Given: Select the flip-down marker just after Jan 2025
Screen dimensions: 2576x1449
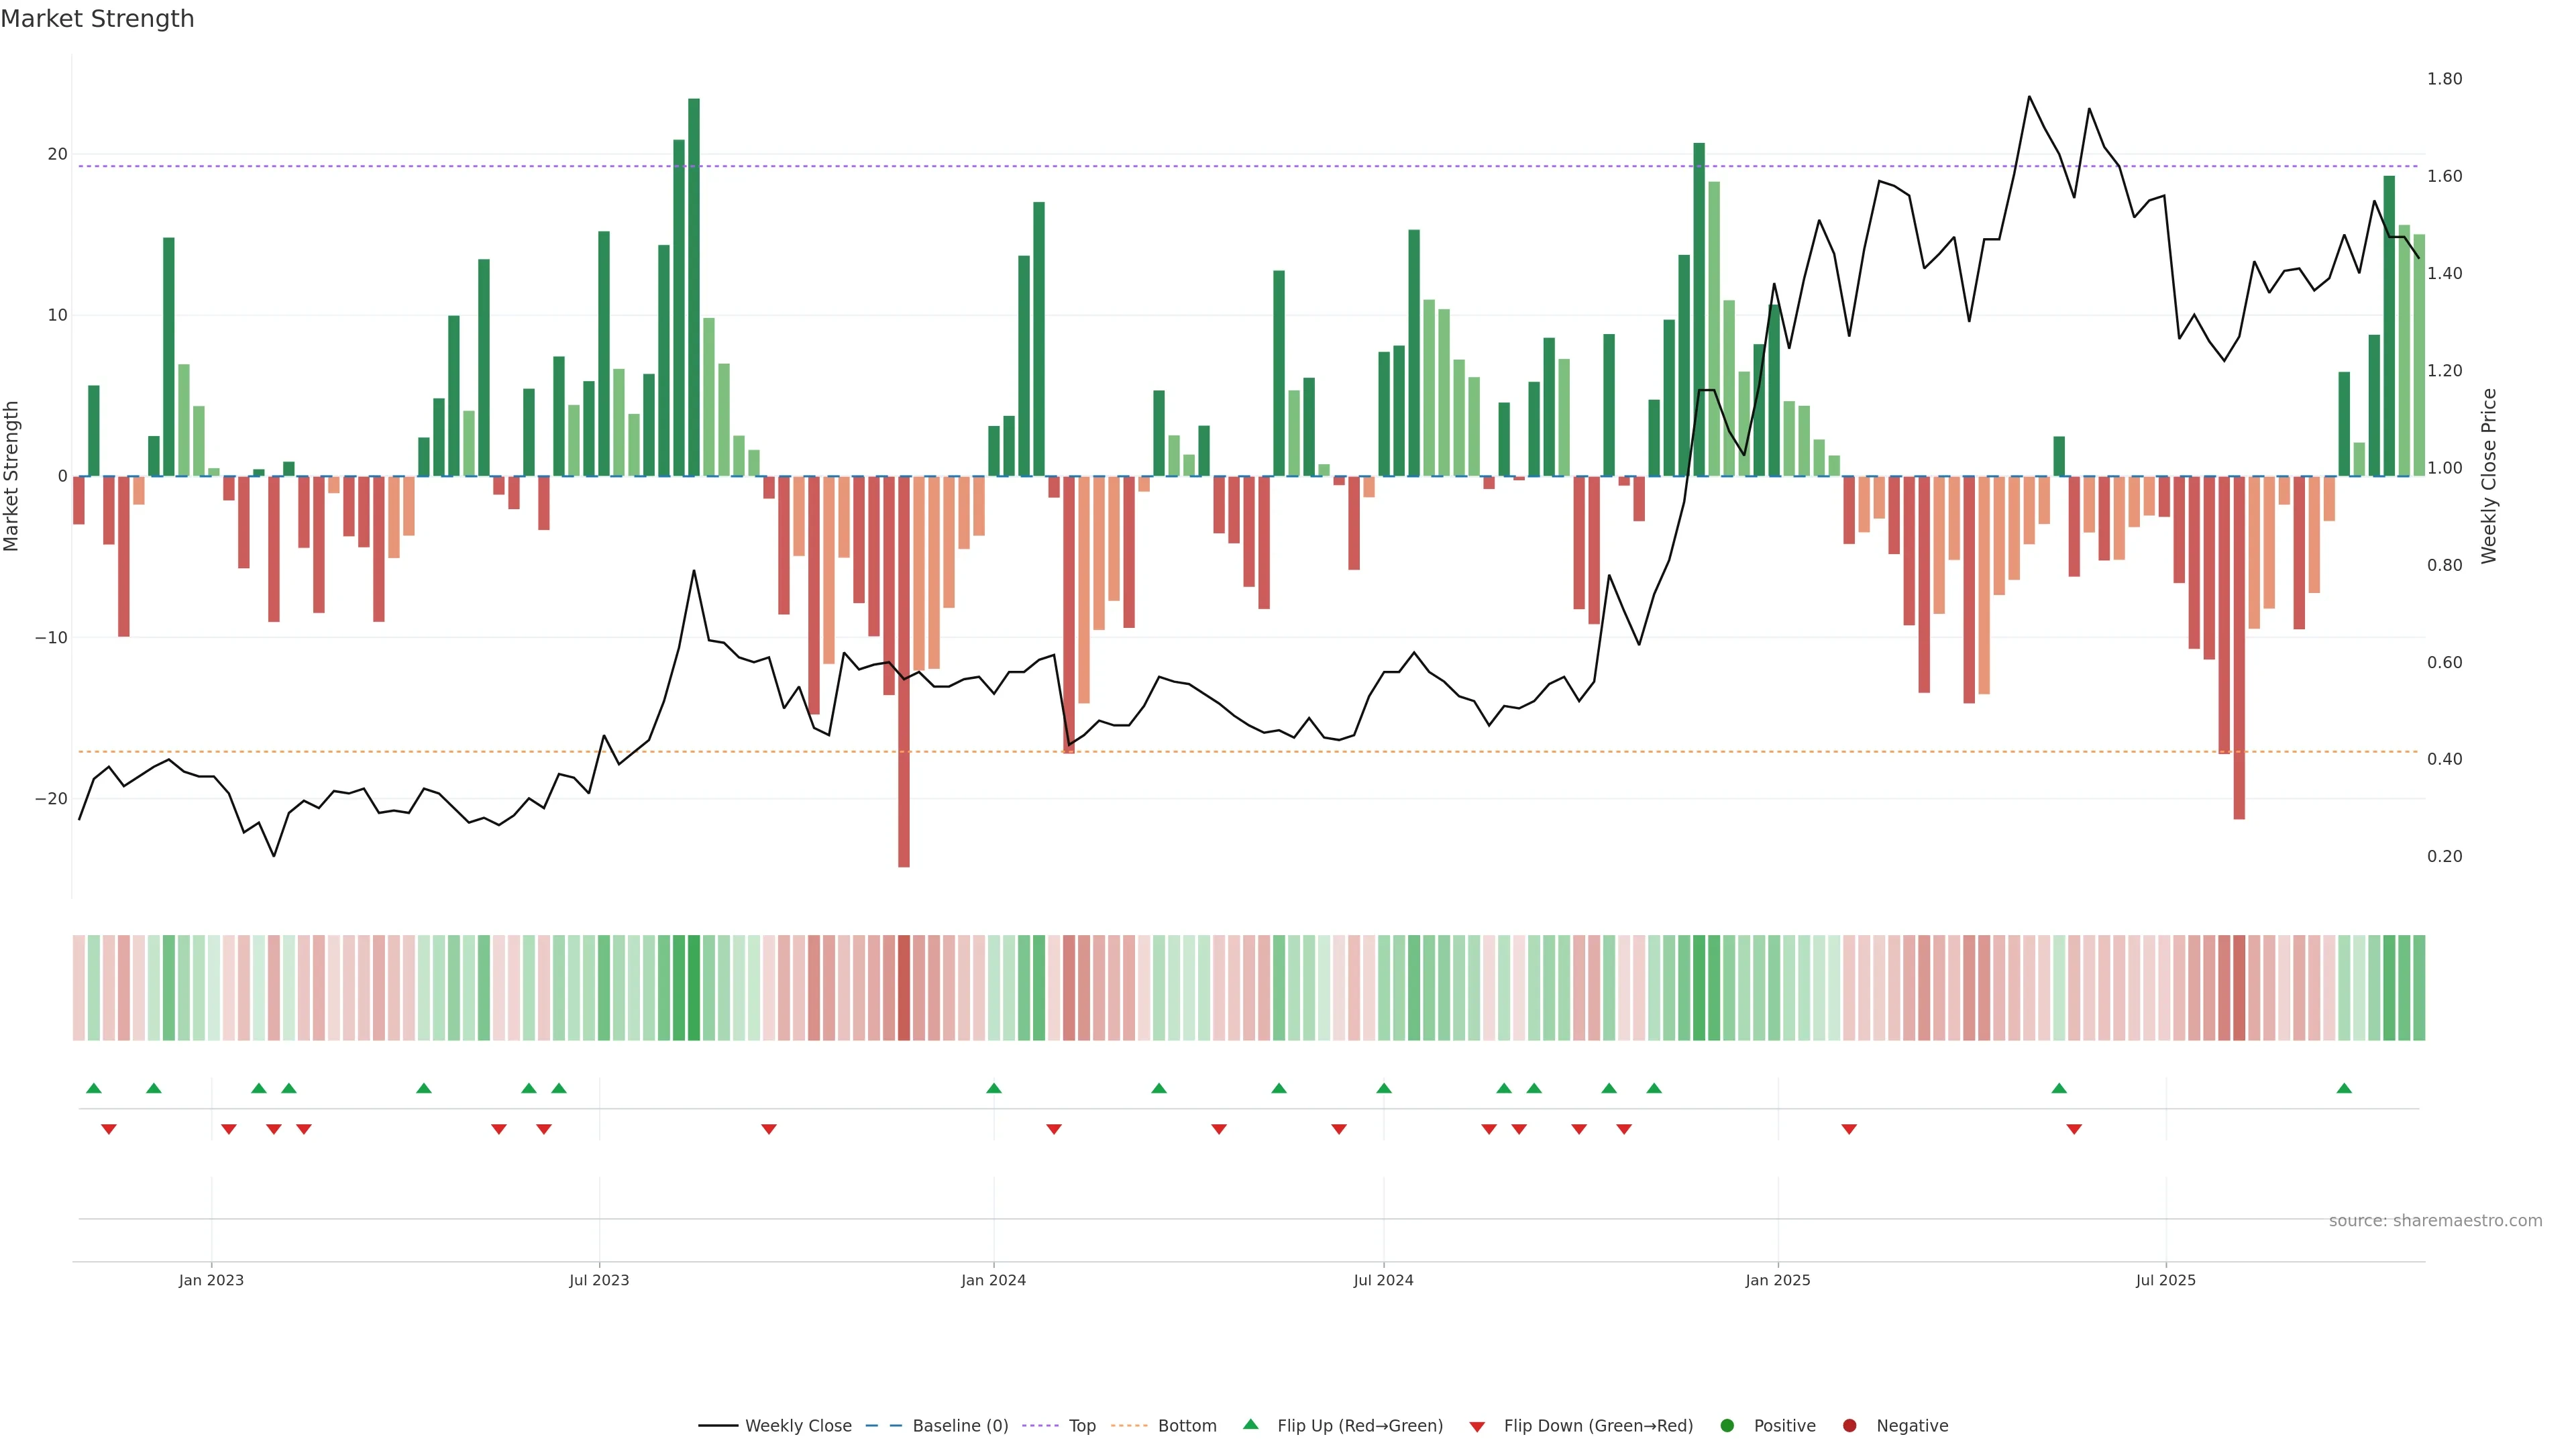Looking at the screenshot, I should coord(1849,1129).
